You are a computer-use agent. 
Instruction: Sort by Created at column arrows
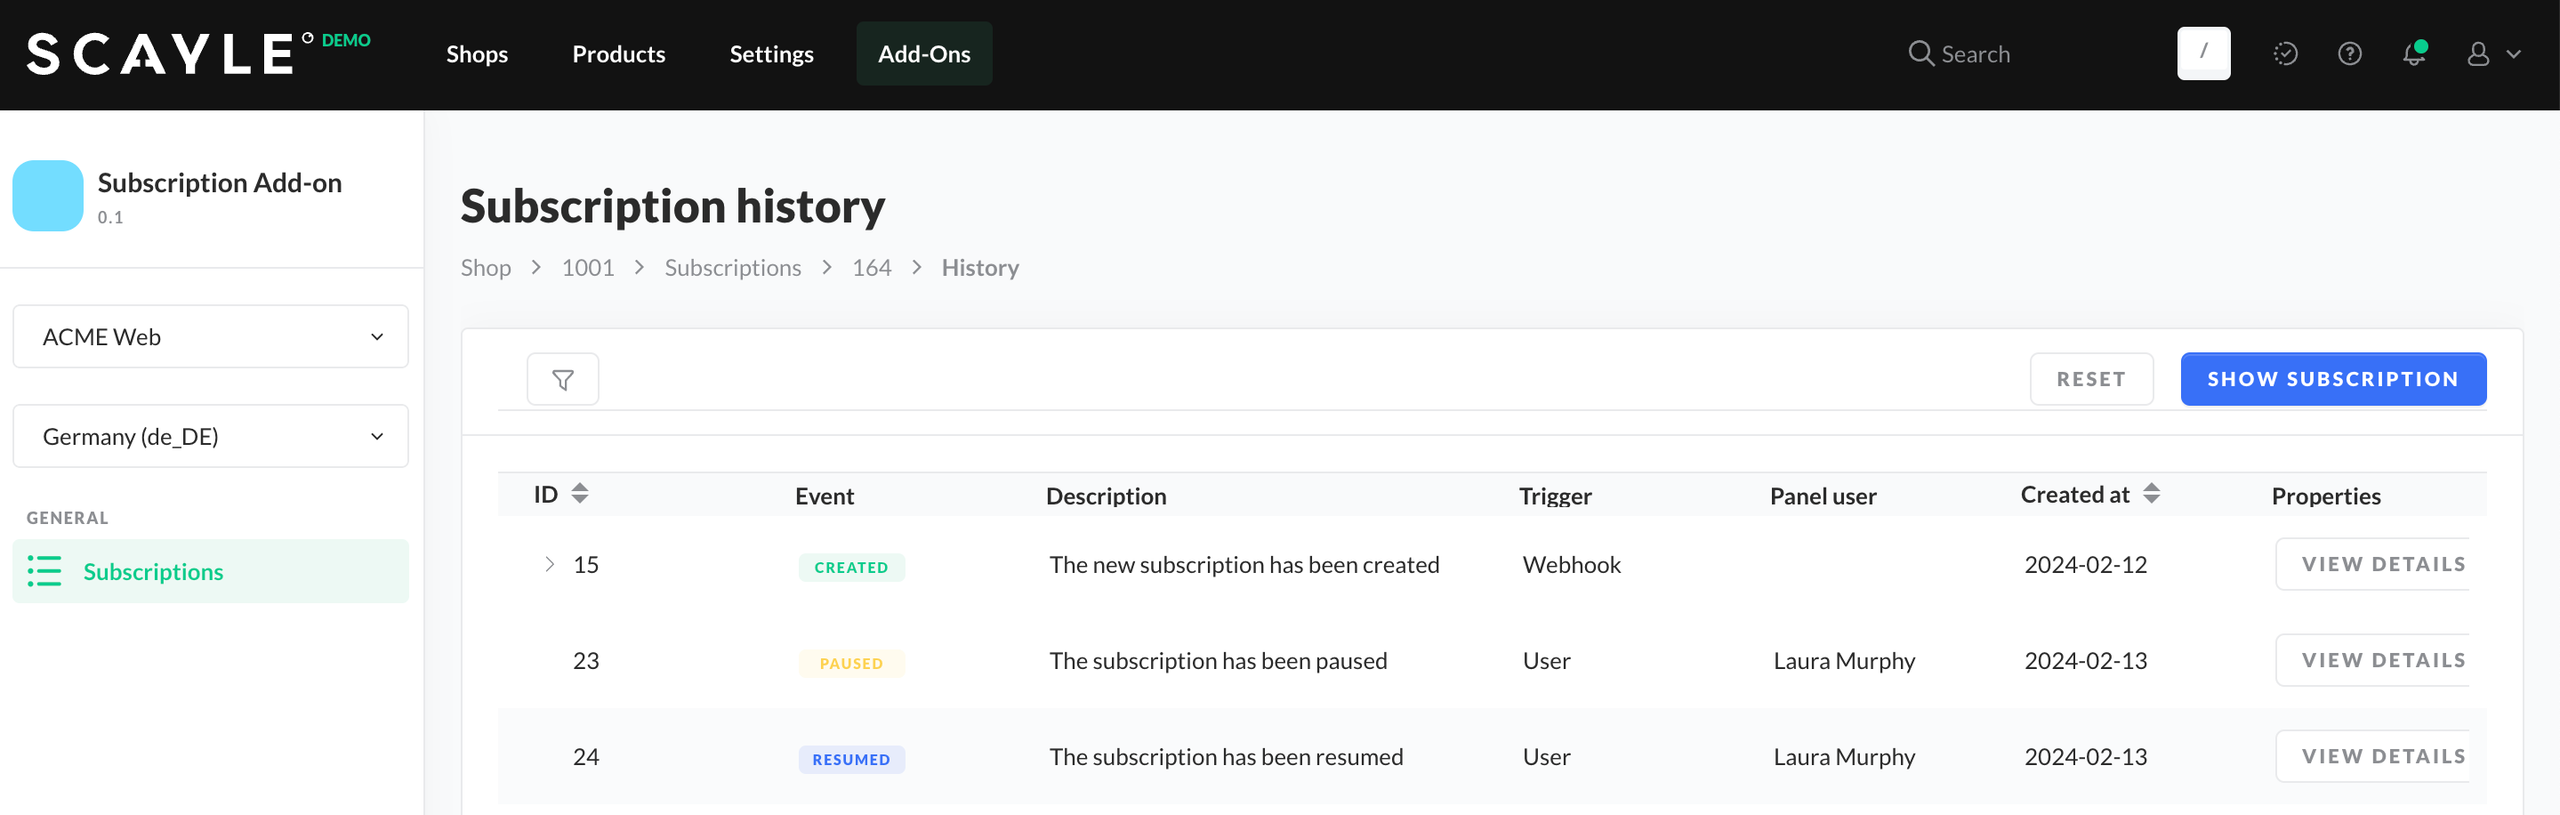[x=2151, y=494]
